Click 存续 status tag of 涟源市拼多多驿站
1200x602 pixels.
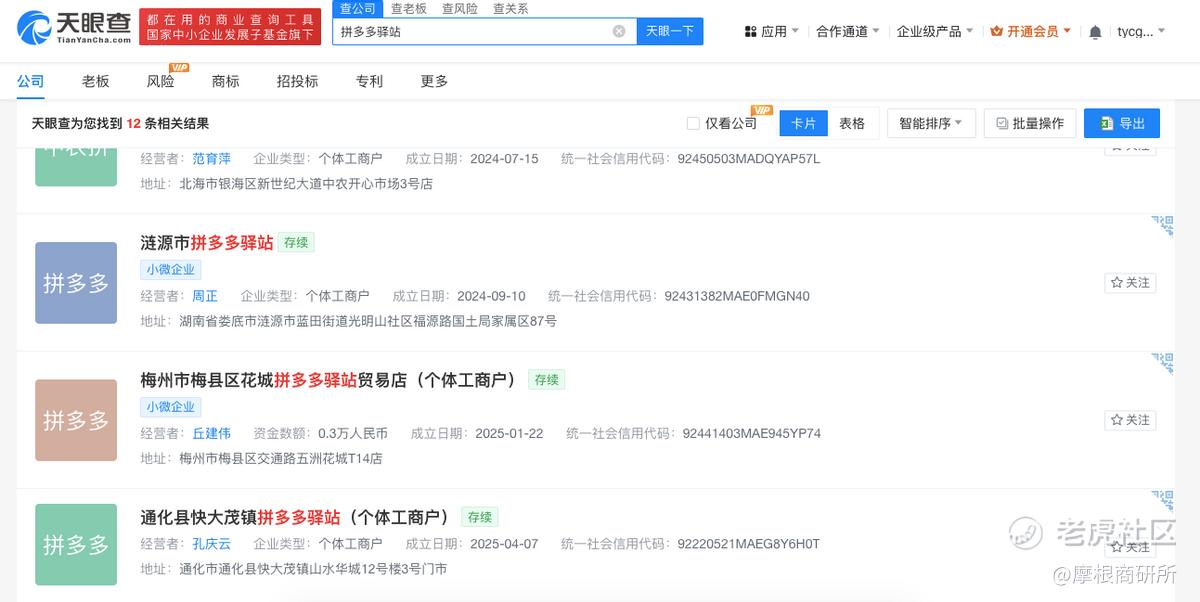click(x=296, y=242)
